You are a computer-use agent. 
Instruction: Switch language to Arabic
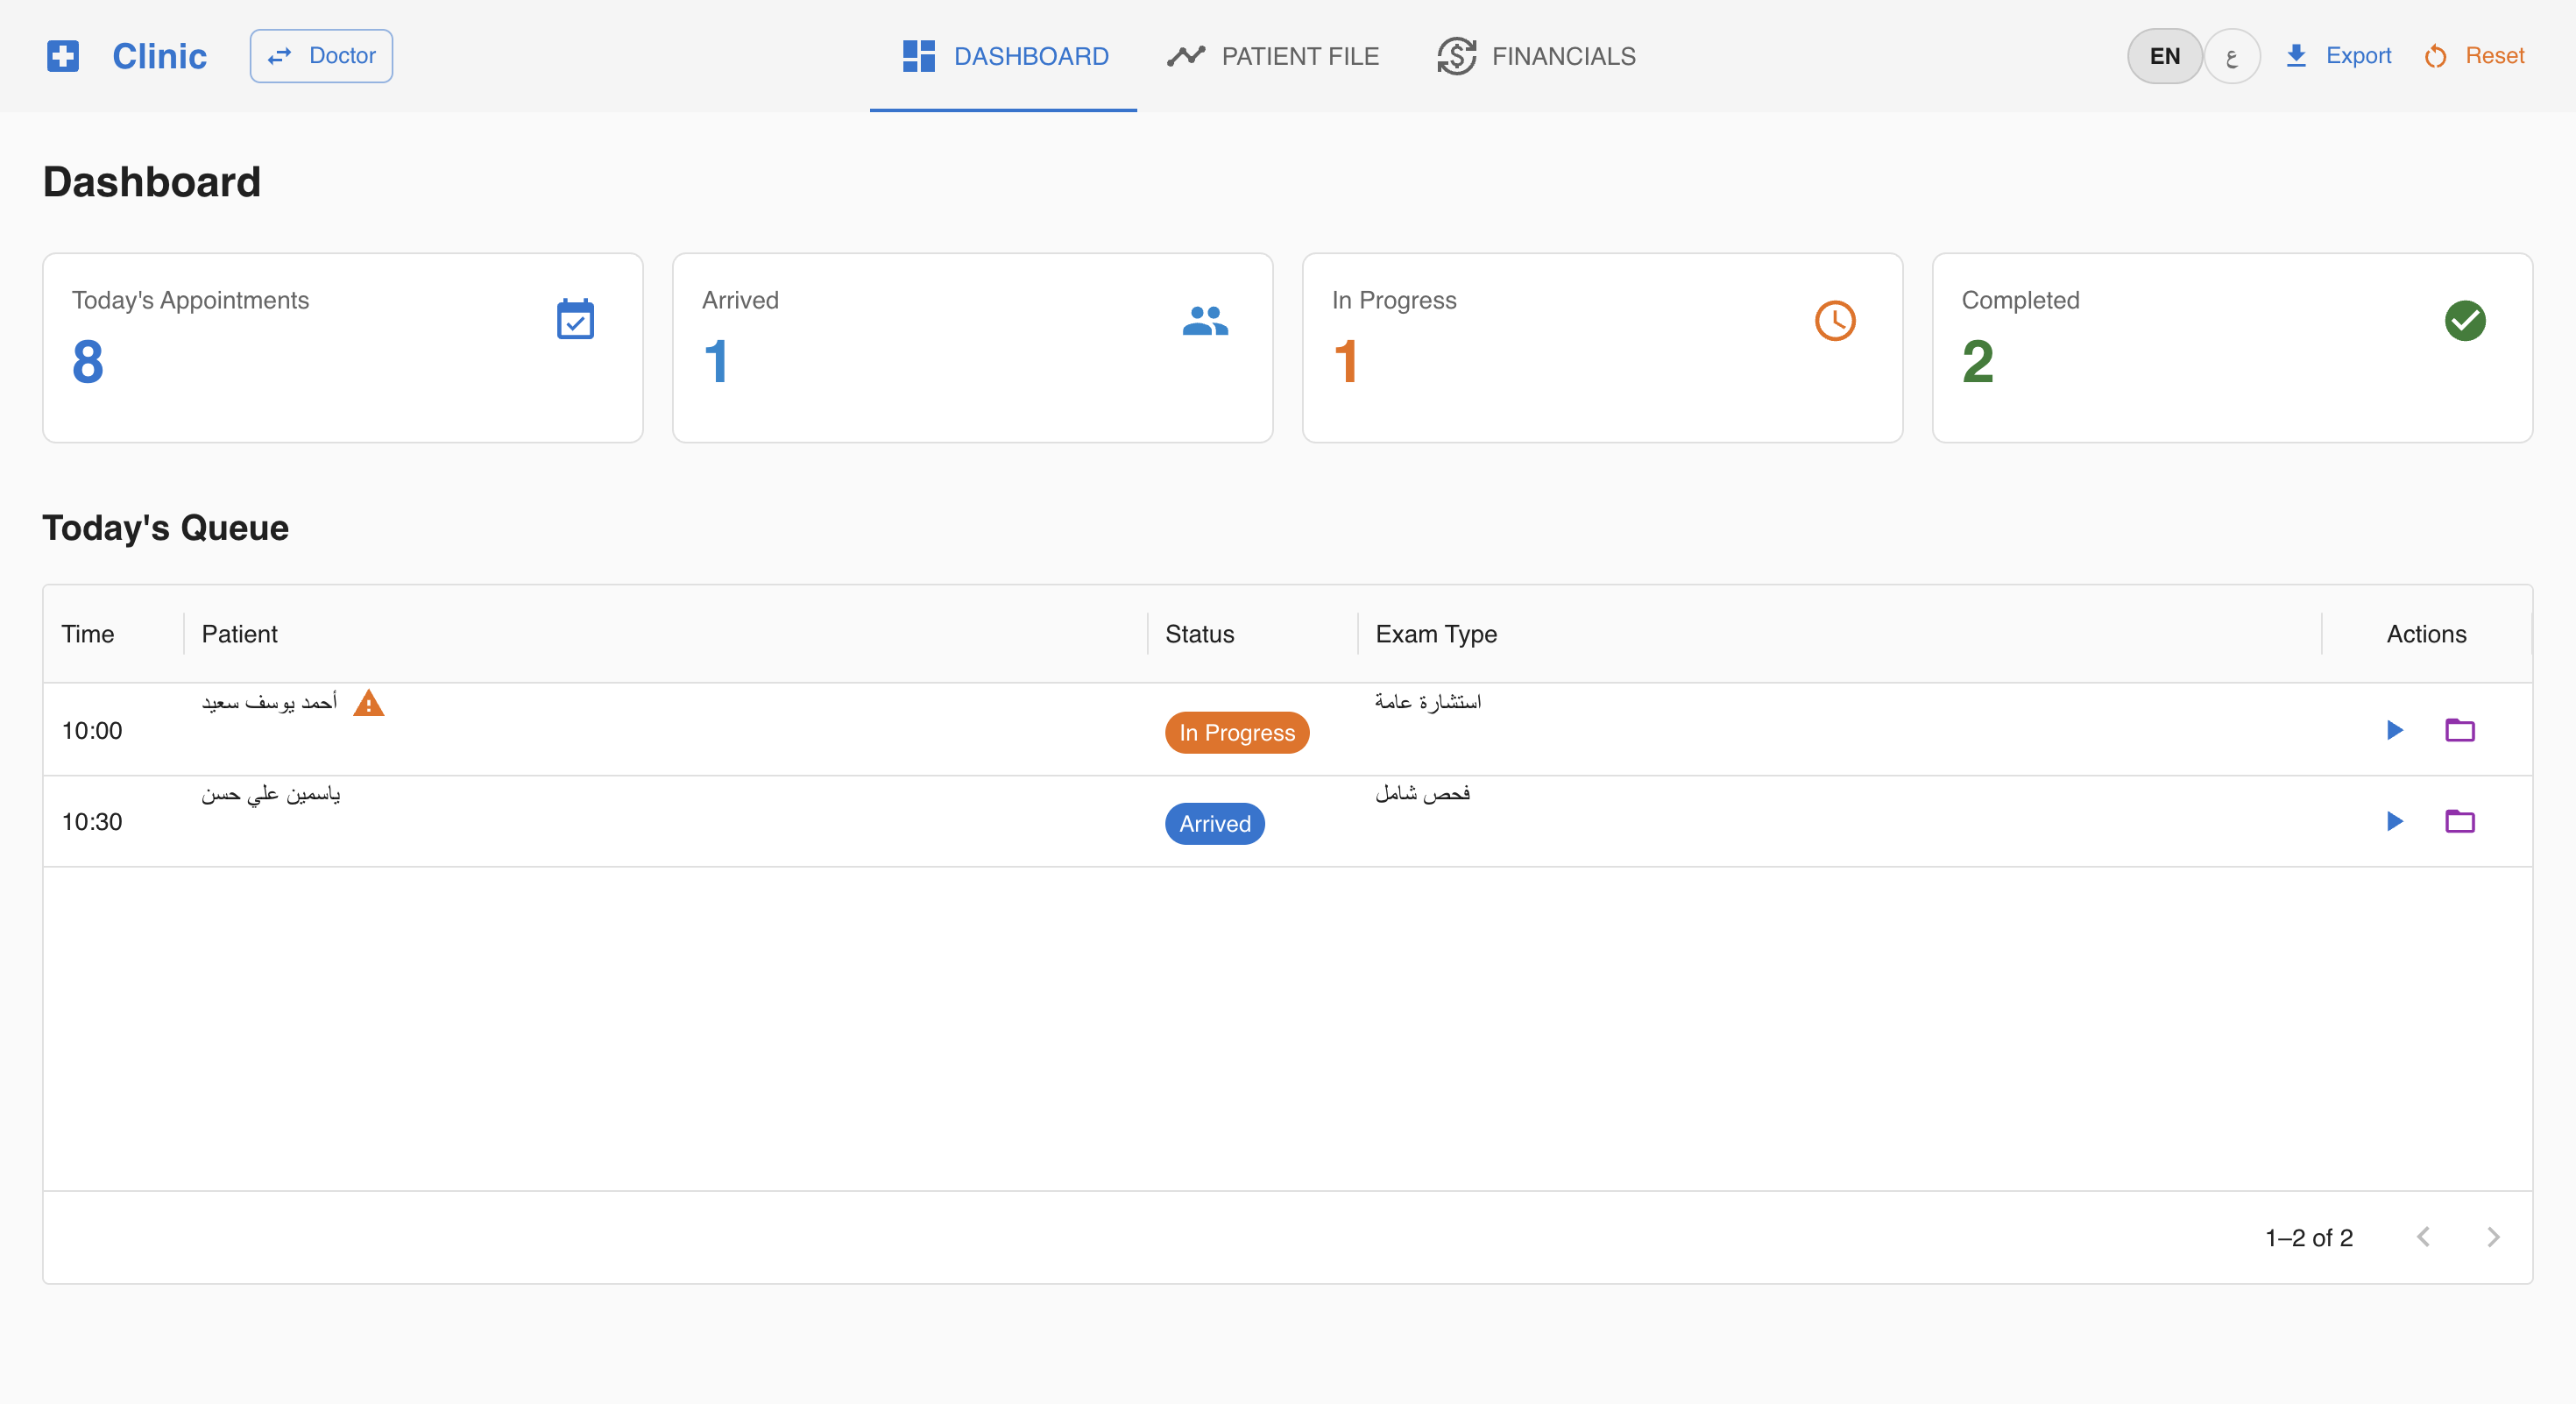[2232, 56]
